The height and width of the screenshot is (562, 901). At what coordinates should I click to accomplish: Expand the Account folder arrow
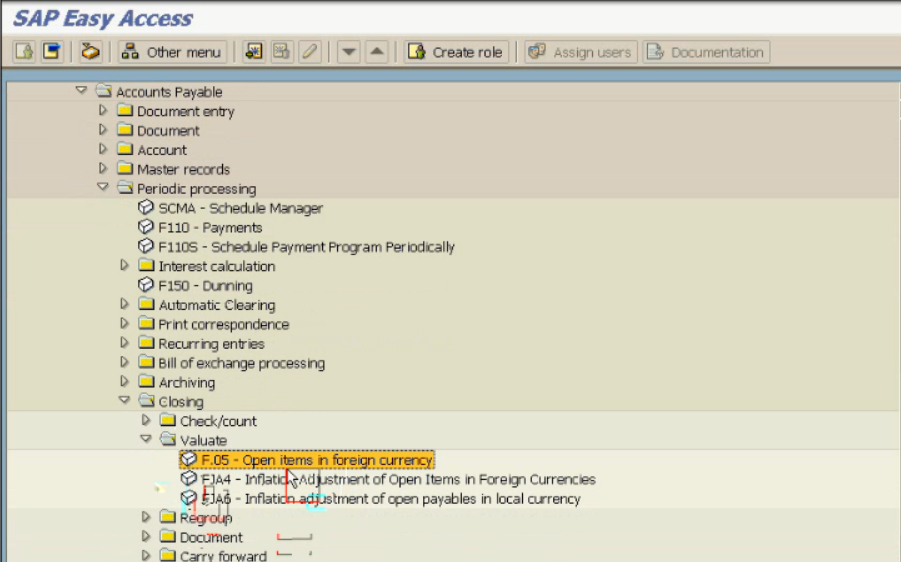(x=103, y=149)
